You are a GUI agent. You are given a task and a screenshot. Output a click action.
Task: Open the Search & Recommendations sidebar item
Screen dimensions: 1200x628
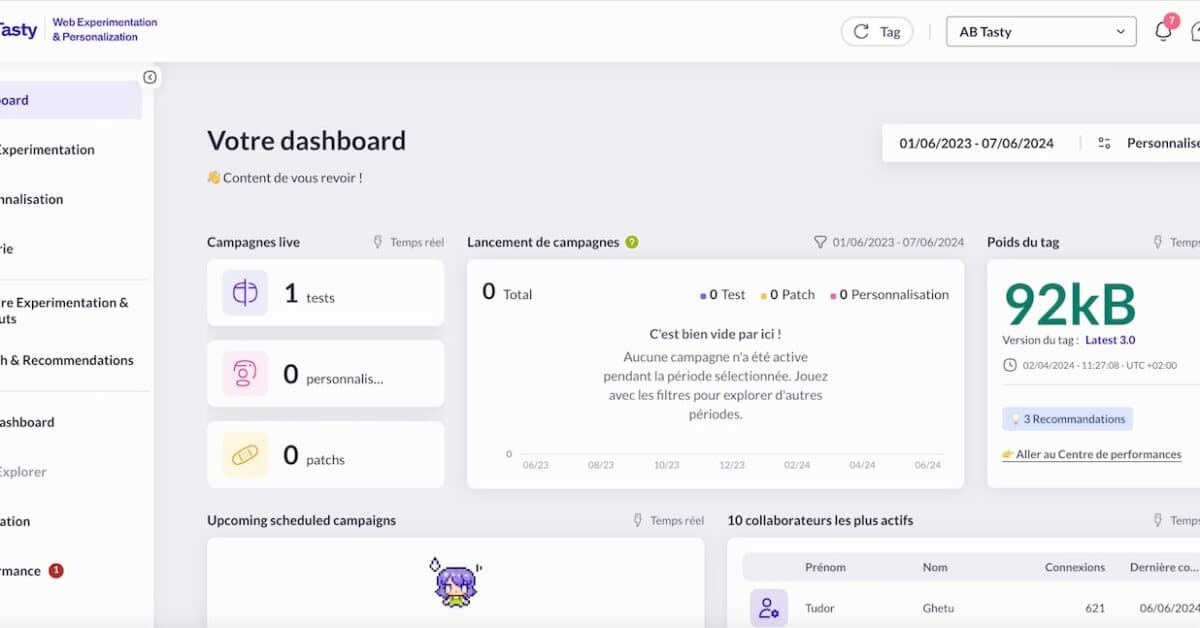pos(66,360)
